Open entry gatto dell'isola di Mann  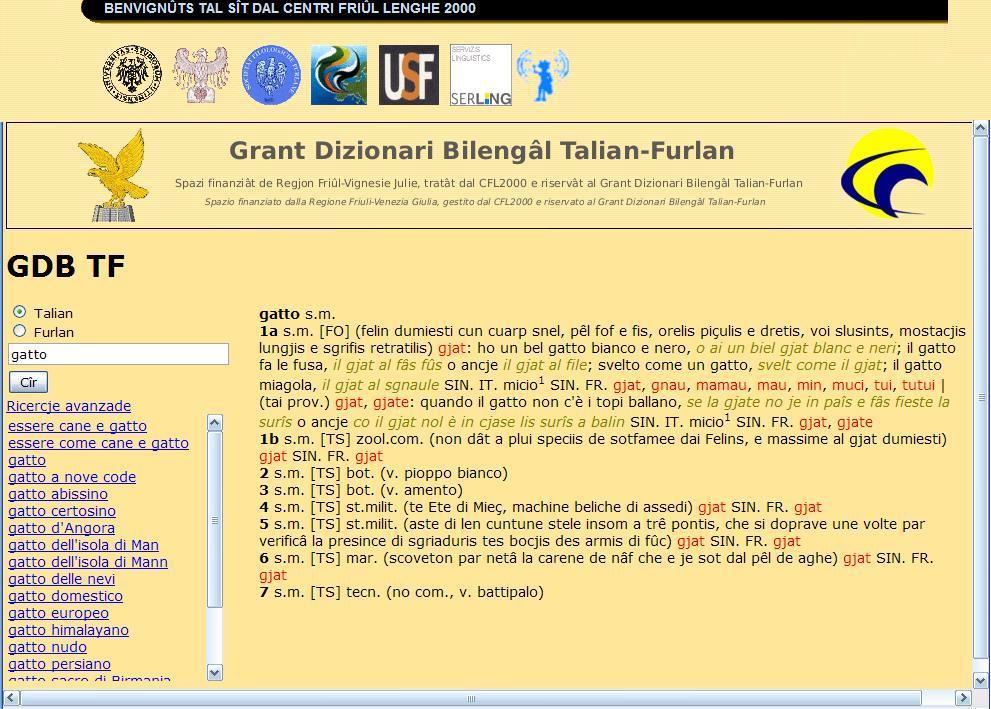tap(88, 562)
